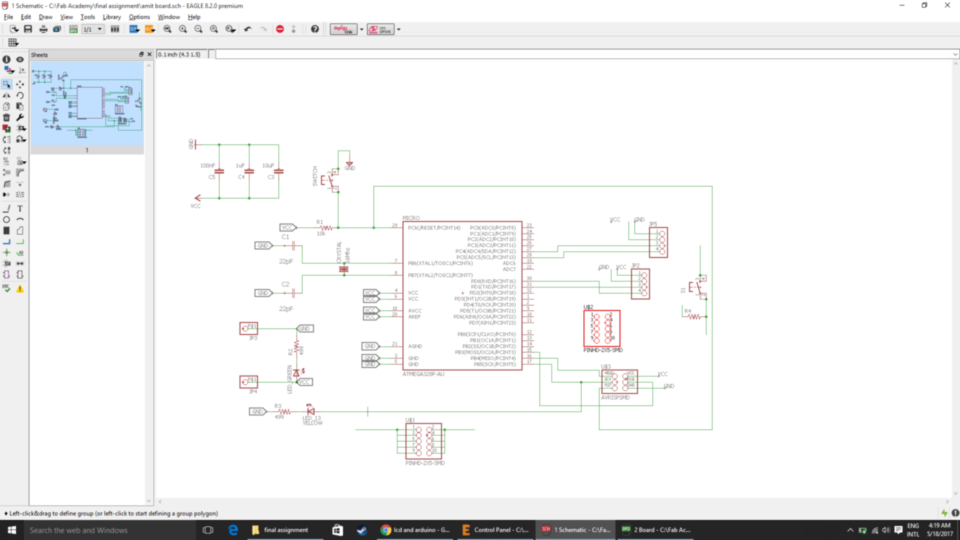Click the Zoom in icon
Viewport: 960px width, 540px height.
click(182, 29)
